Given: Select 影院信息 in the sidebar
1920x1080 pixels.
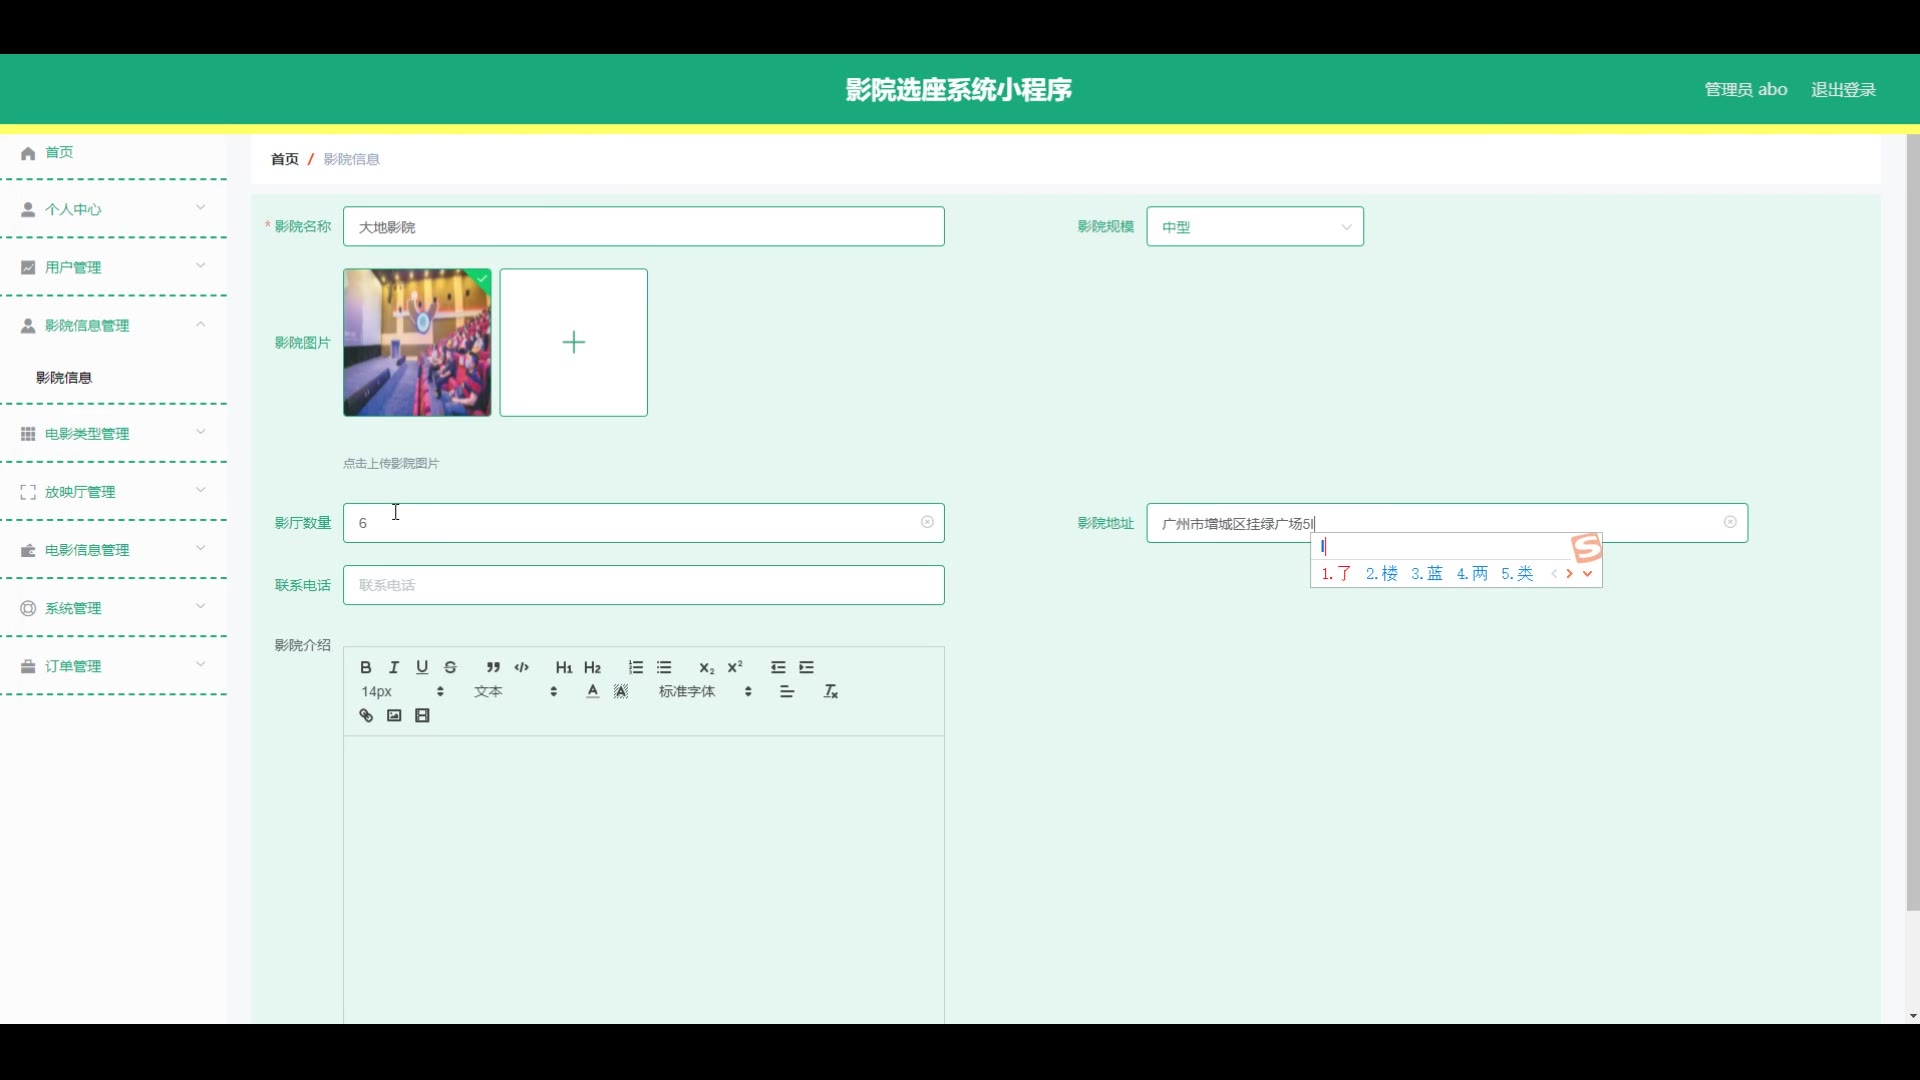Looking at the screenshot, I should (64, 378).
